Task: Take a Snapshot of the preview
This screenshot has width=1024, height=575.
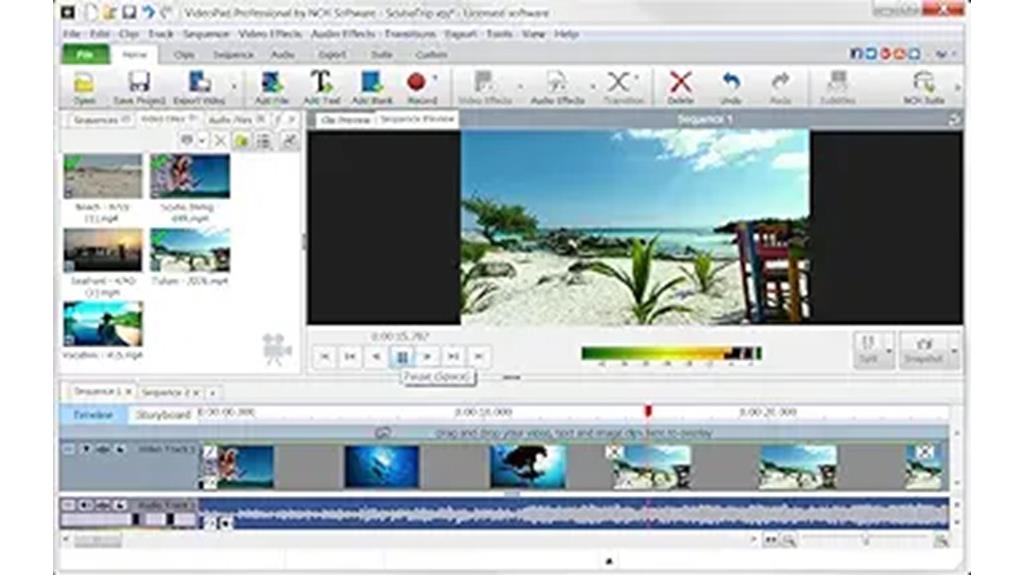Action: tap(923, 350)
